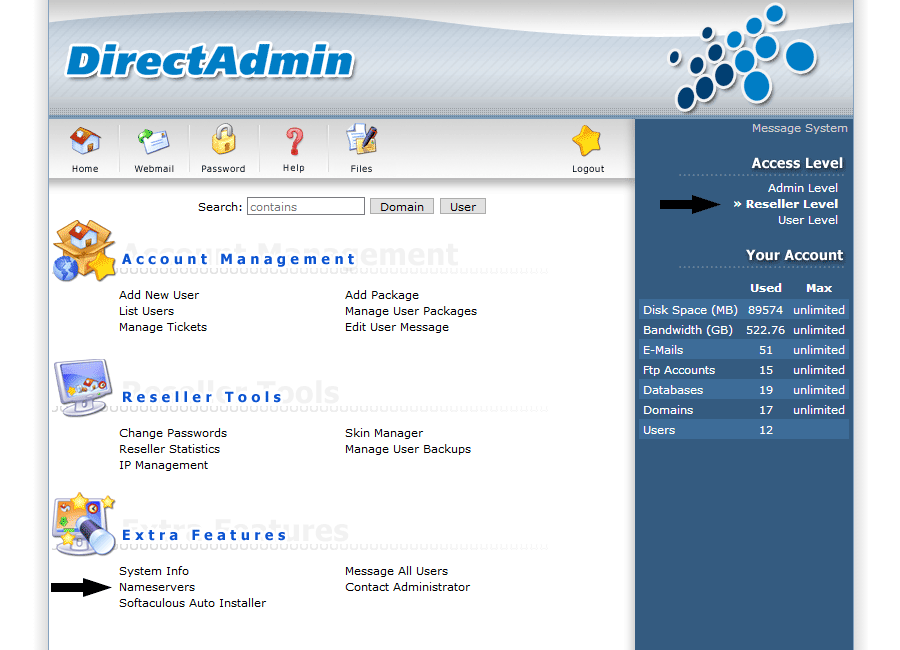
Task: Click the Password padlock icon
Action: click(223, 140)
